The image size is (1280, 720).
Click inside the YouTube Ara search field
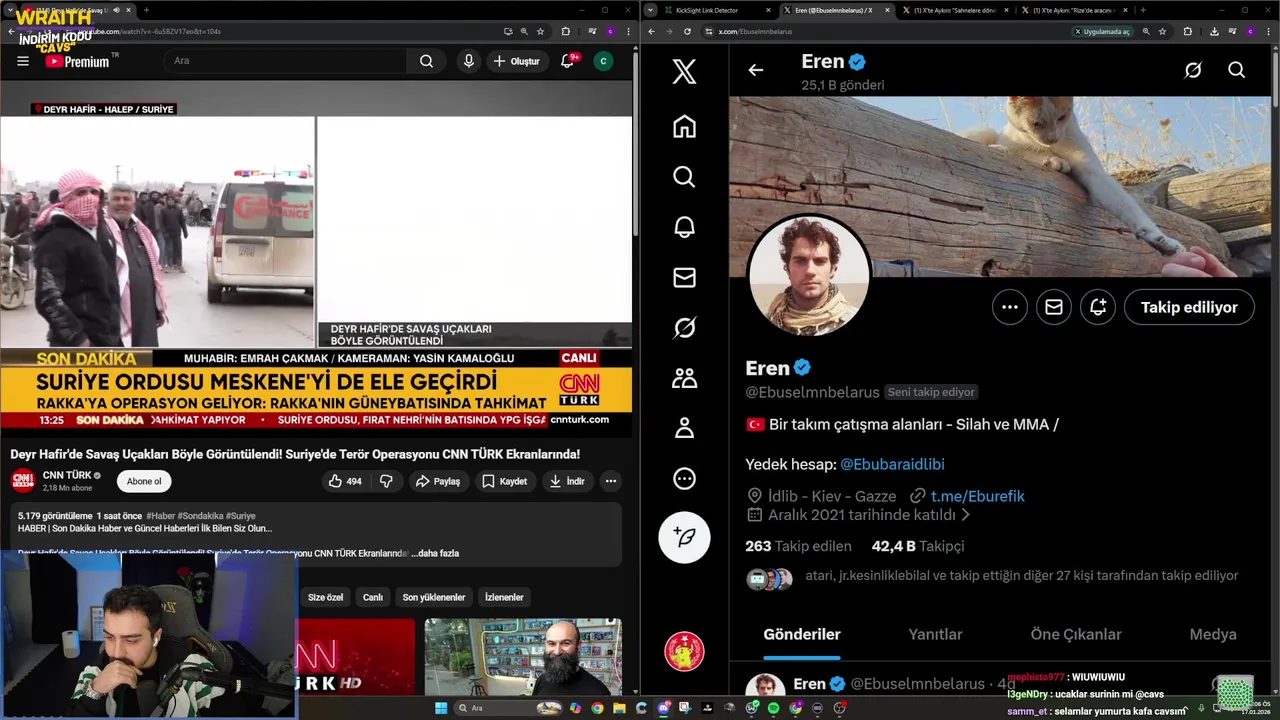(286, 61)
